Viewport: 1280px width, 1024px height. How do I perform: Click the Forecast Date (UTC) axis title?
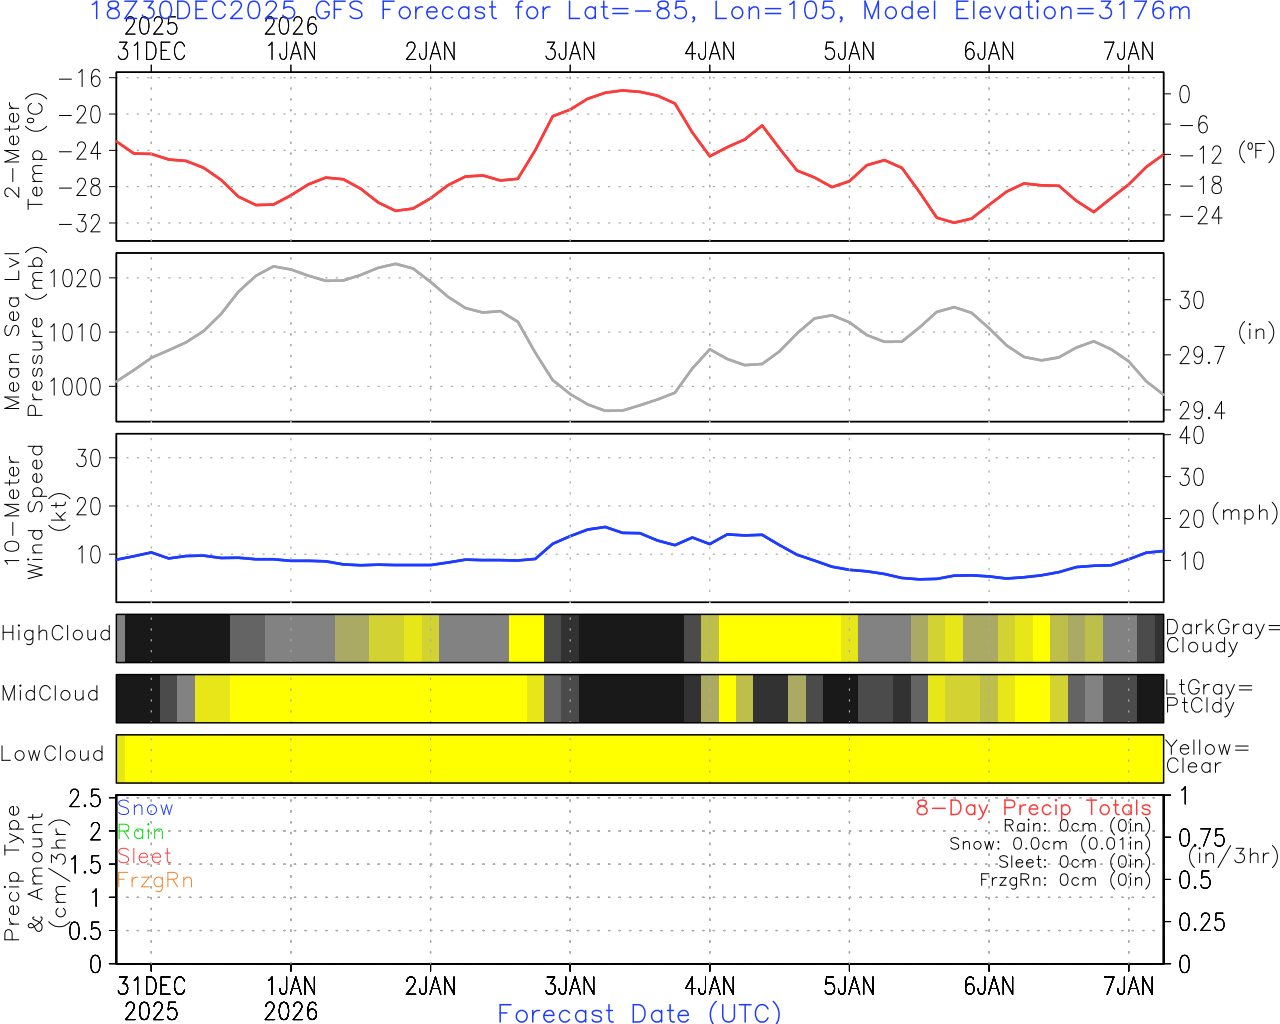[x=639, y=1013]
